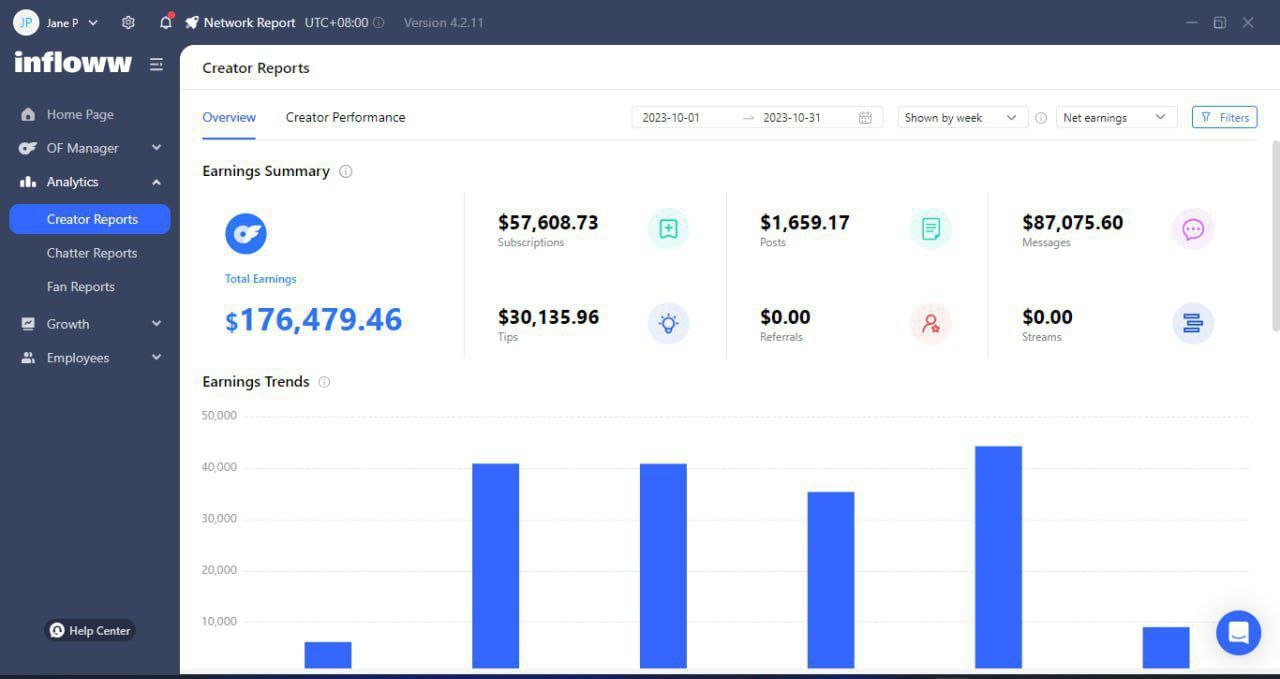Open the live chat support bubble

click(1238, 632)
